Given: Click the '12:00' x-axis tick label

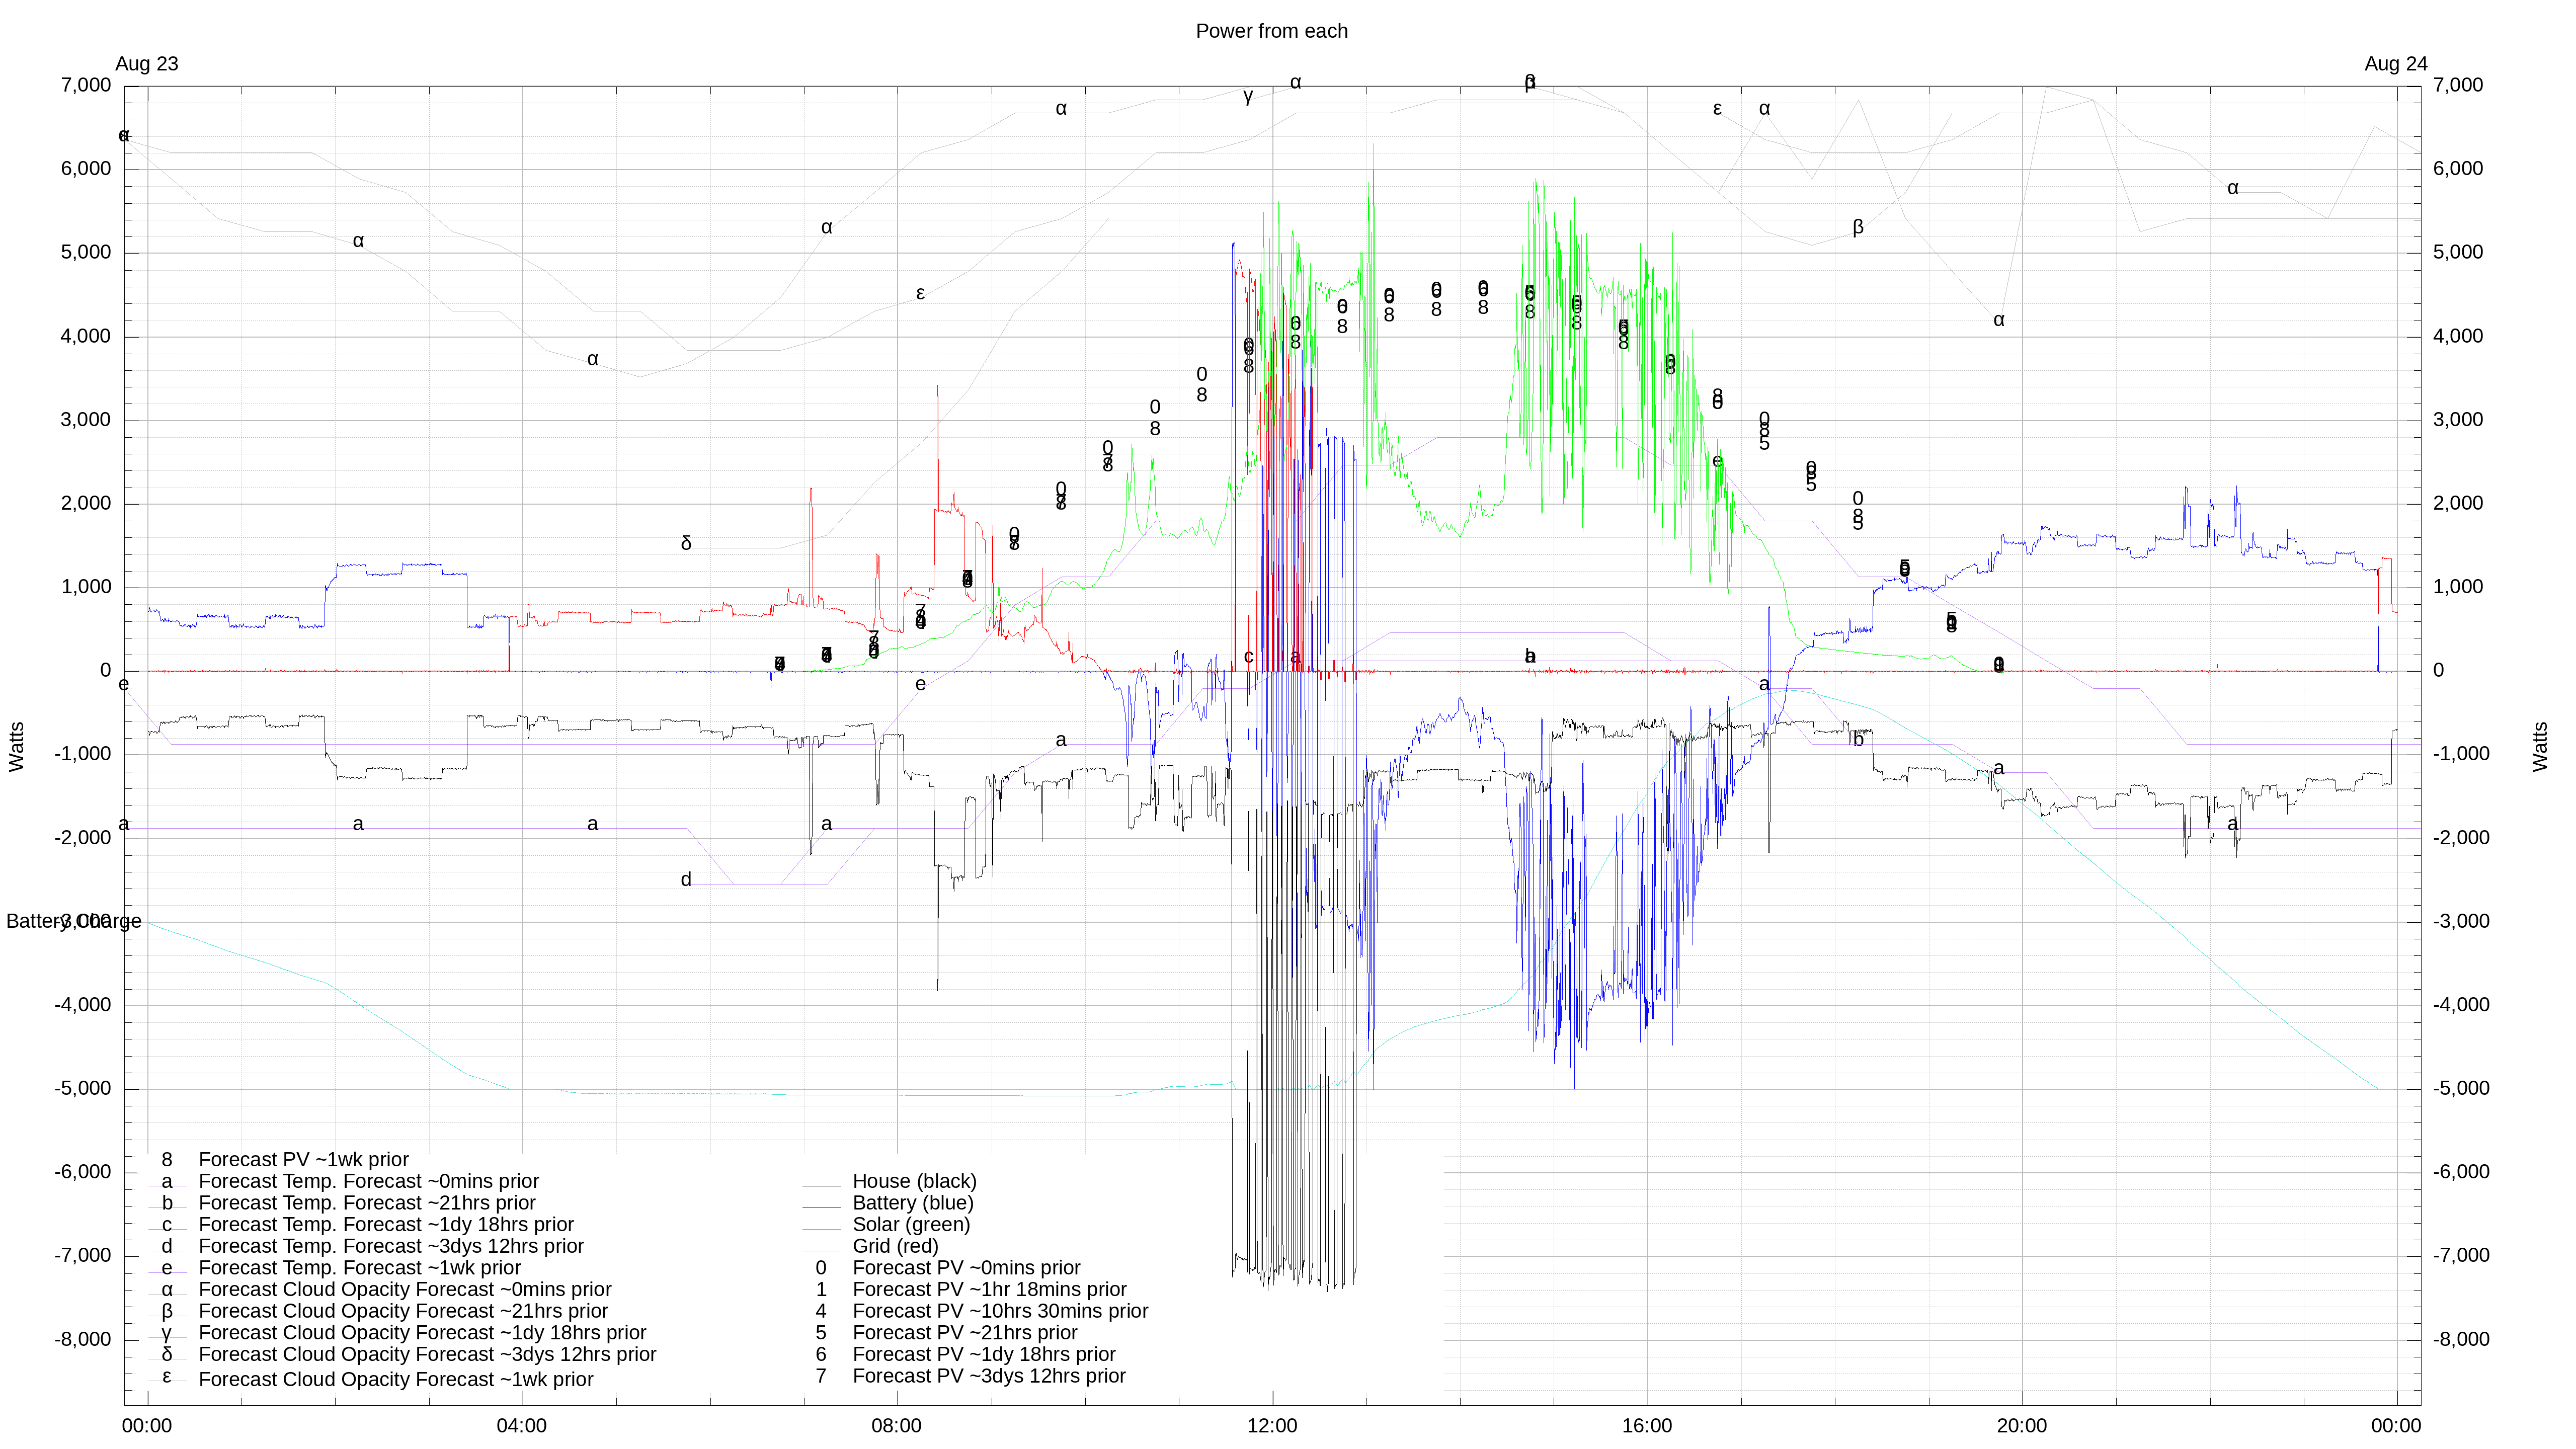Looking at the screenshot, I should (1272, 1426).
